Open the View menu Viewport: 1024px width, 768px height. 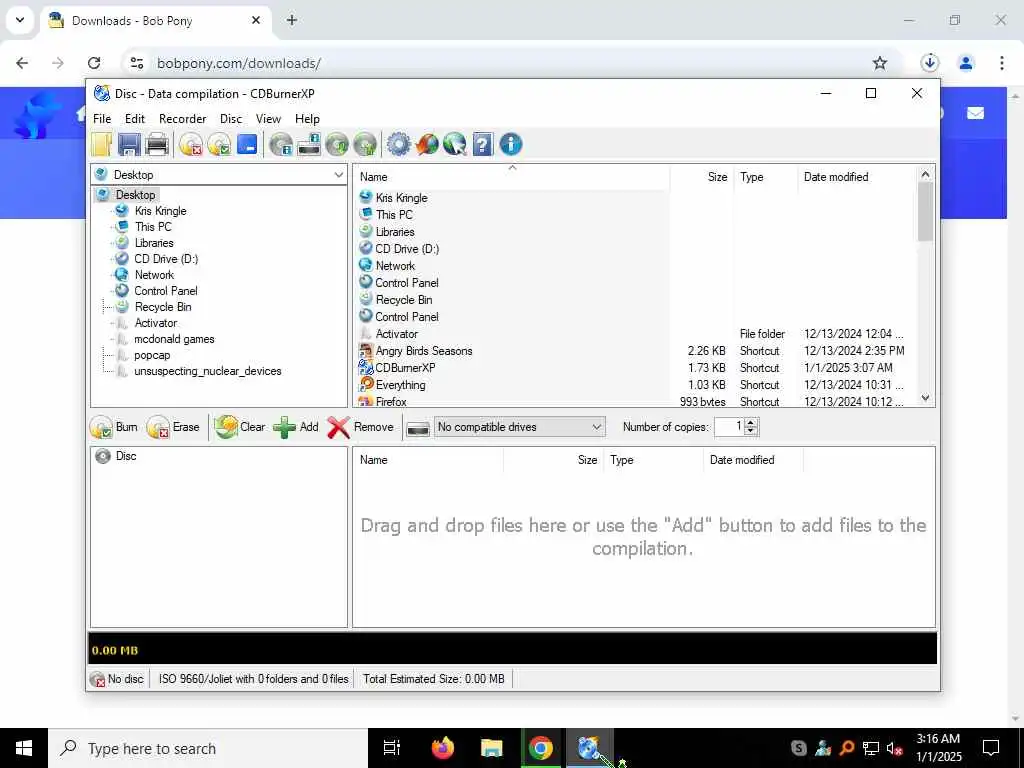click(x=268, y=119)
